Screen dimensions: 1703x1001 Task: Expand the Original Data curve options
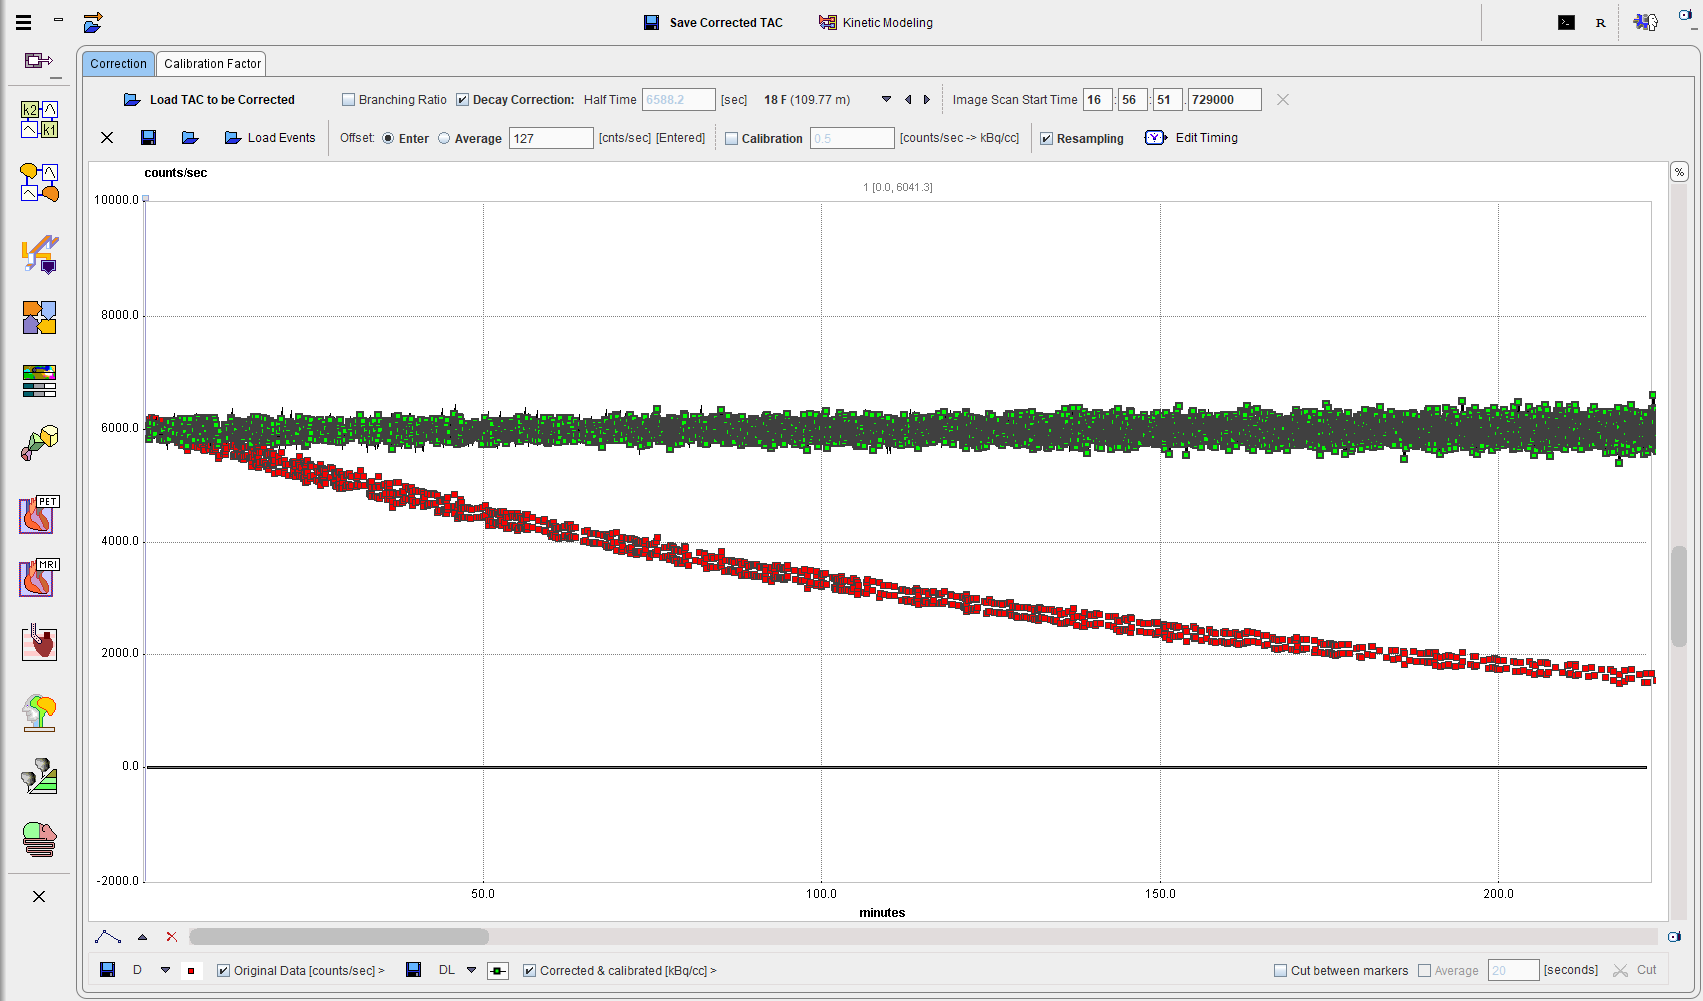click(x=381, y=971)
